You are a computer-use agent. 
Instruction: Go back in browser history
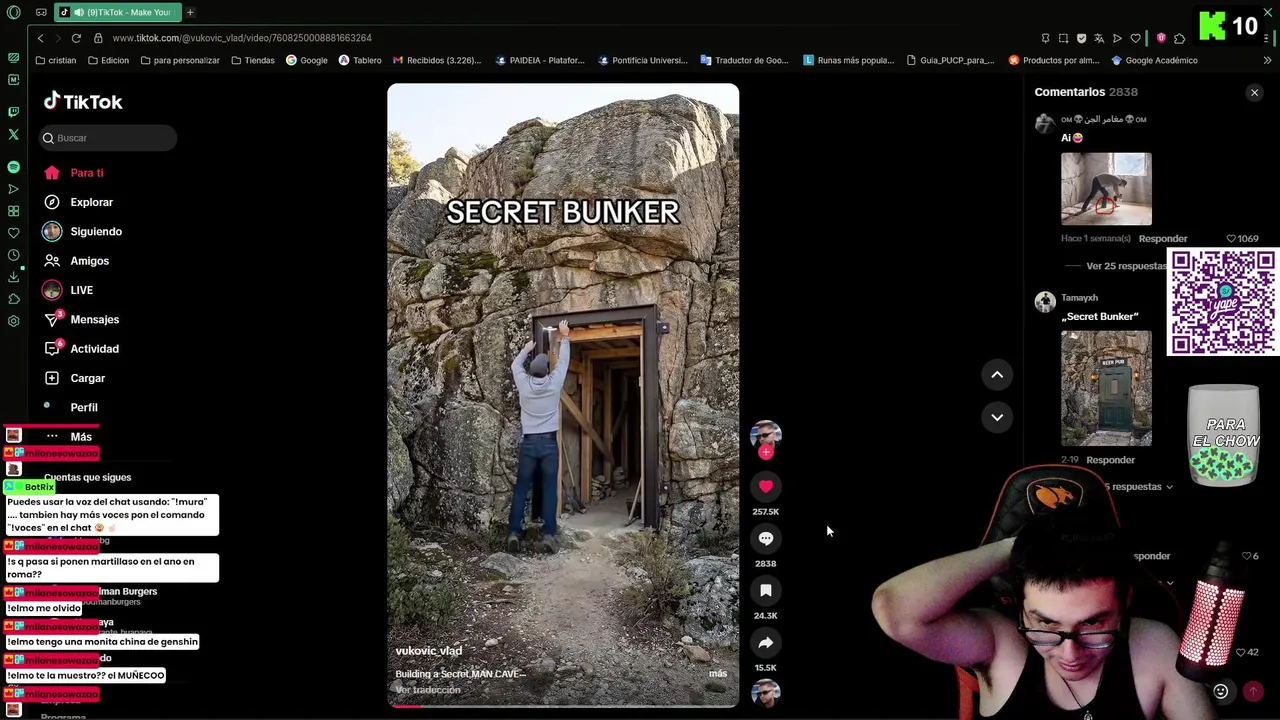point(40,38)
